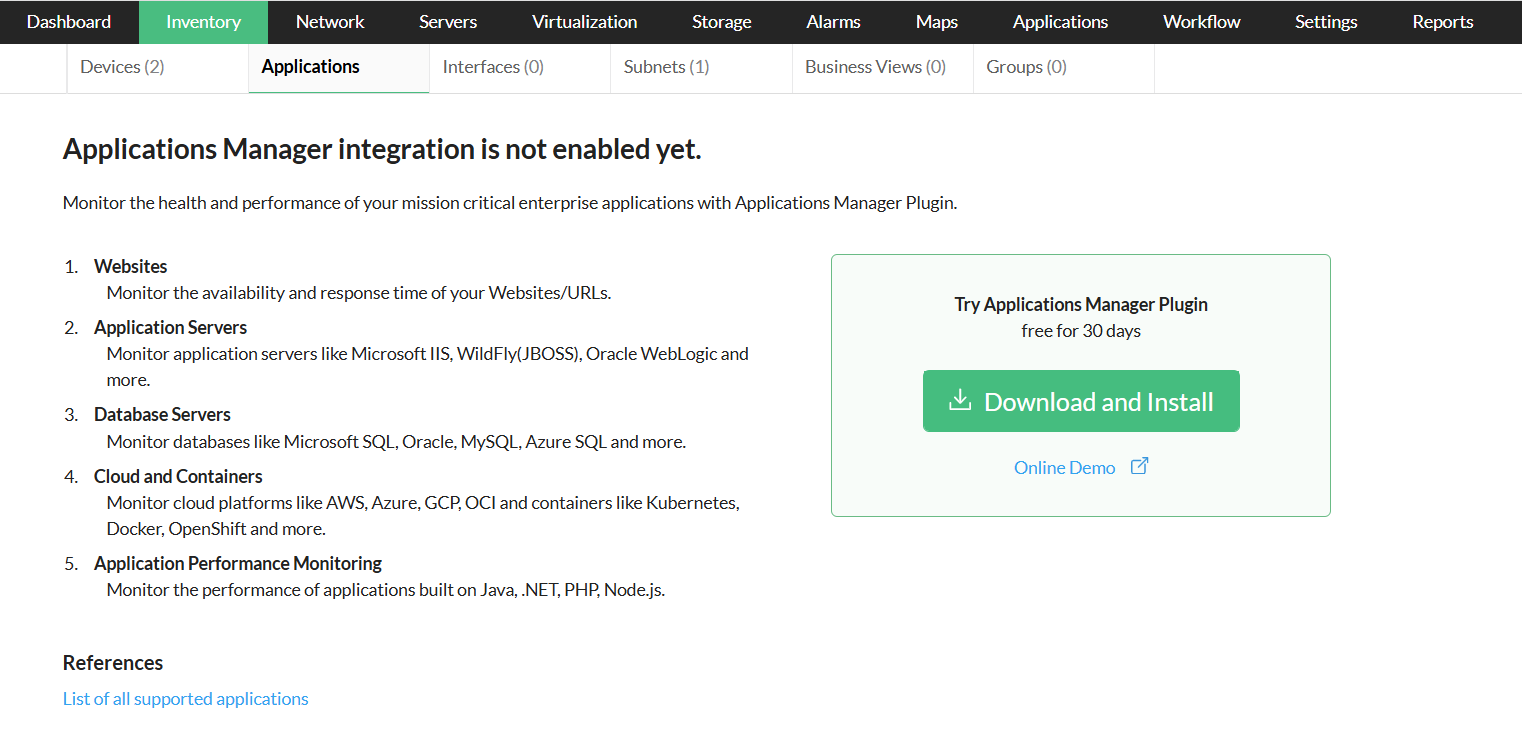Open List of all supported applications
The width and height of the screenshot is (1522, 741).
(186, 699)
